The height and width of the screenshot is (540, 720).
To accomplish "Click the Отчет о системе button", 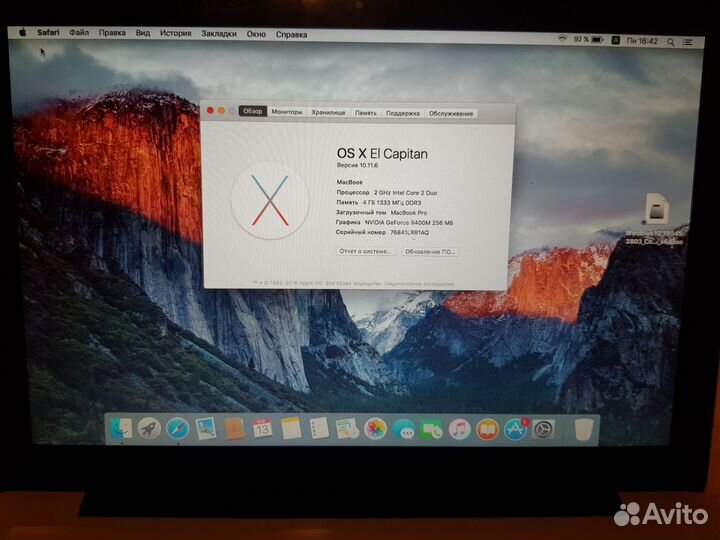I will [366, 252].
